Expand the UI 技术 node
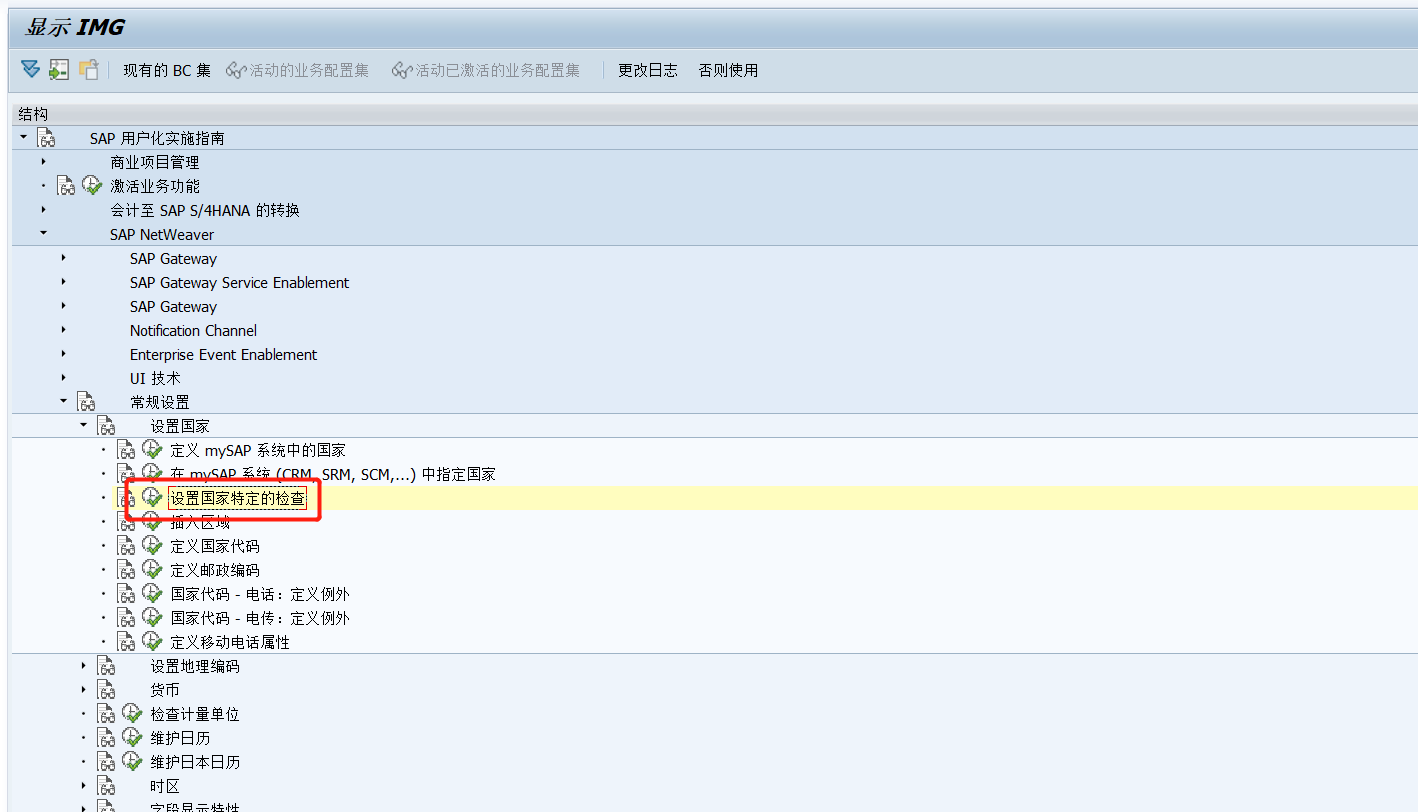1418x812 pixels. click(x=63, y=377)
